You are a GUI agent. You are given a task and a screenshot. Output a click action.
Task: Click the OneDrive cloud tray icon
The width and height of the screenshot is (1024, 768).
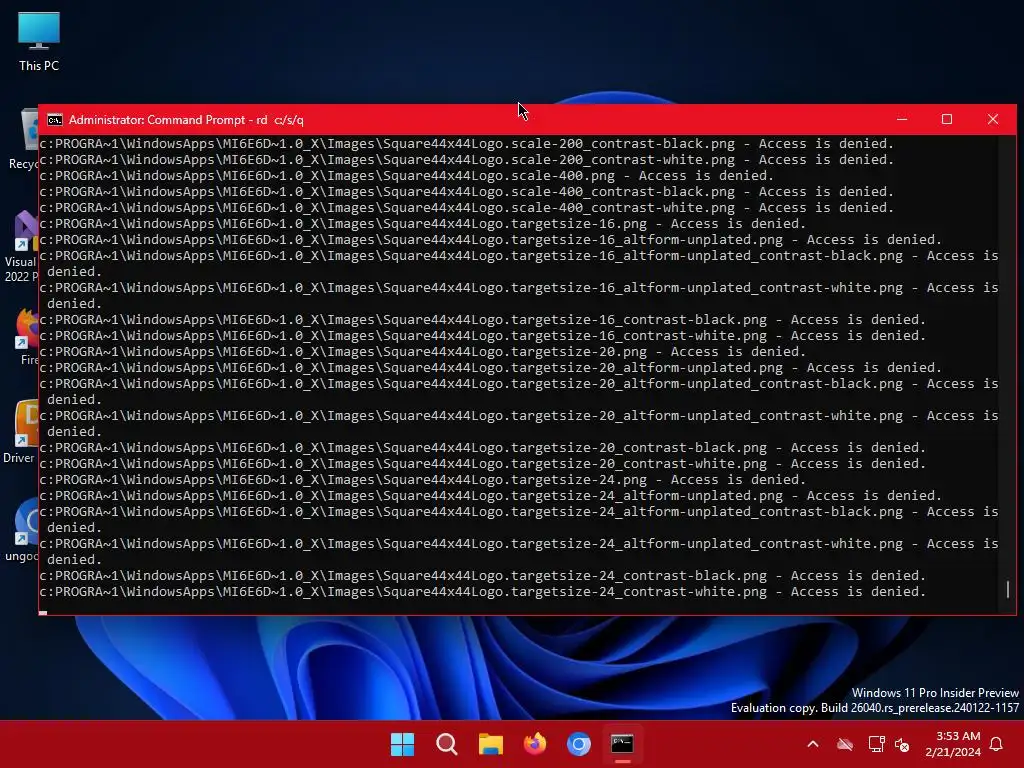[845, 744]
